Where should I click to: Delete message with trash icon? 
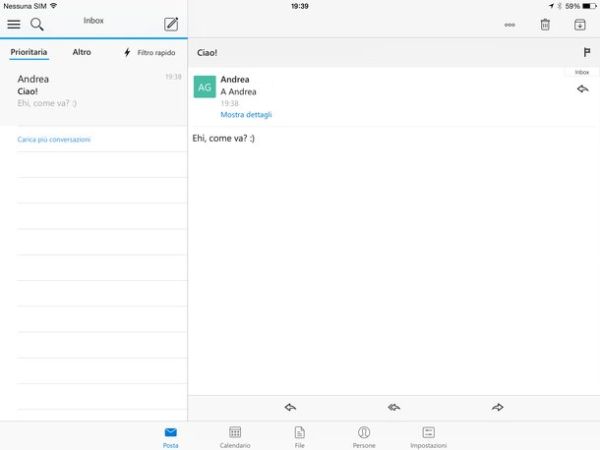click(545, 25)
